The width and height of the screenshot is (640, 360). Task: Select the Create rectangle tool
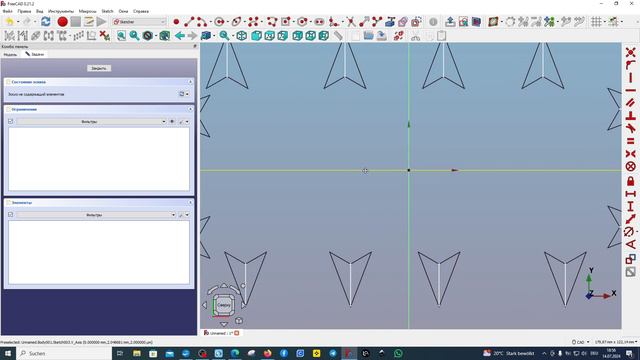[x=286, y=22]
